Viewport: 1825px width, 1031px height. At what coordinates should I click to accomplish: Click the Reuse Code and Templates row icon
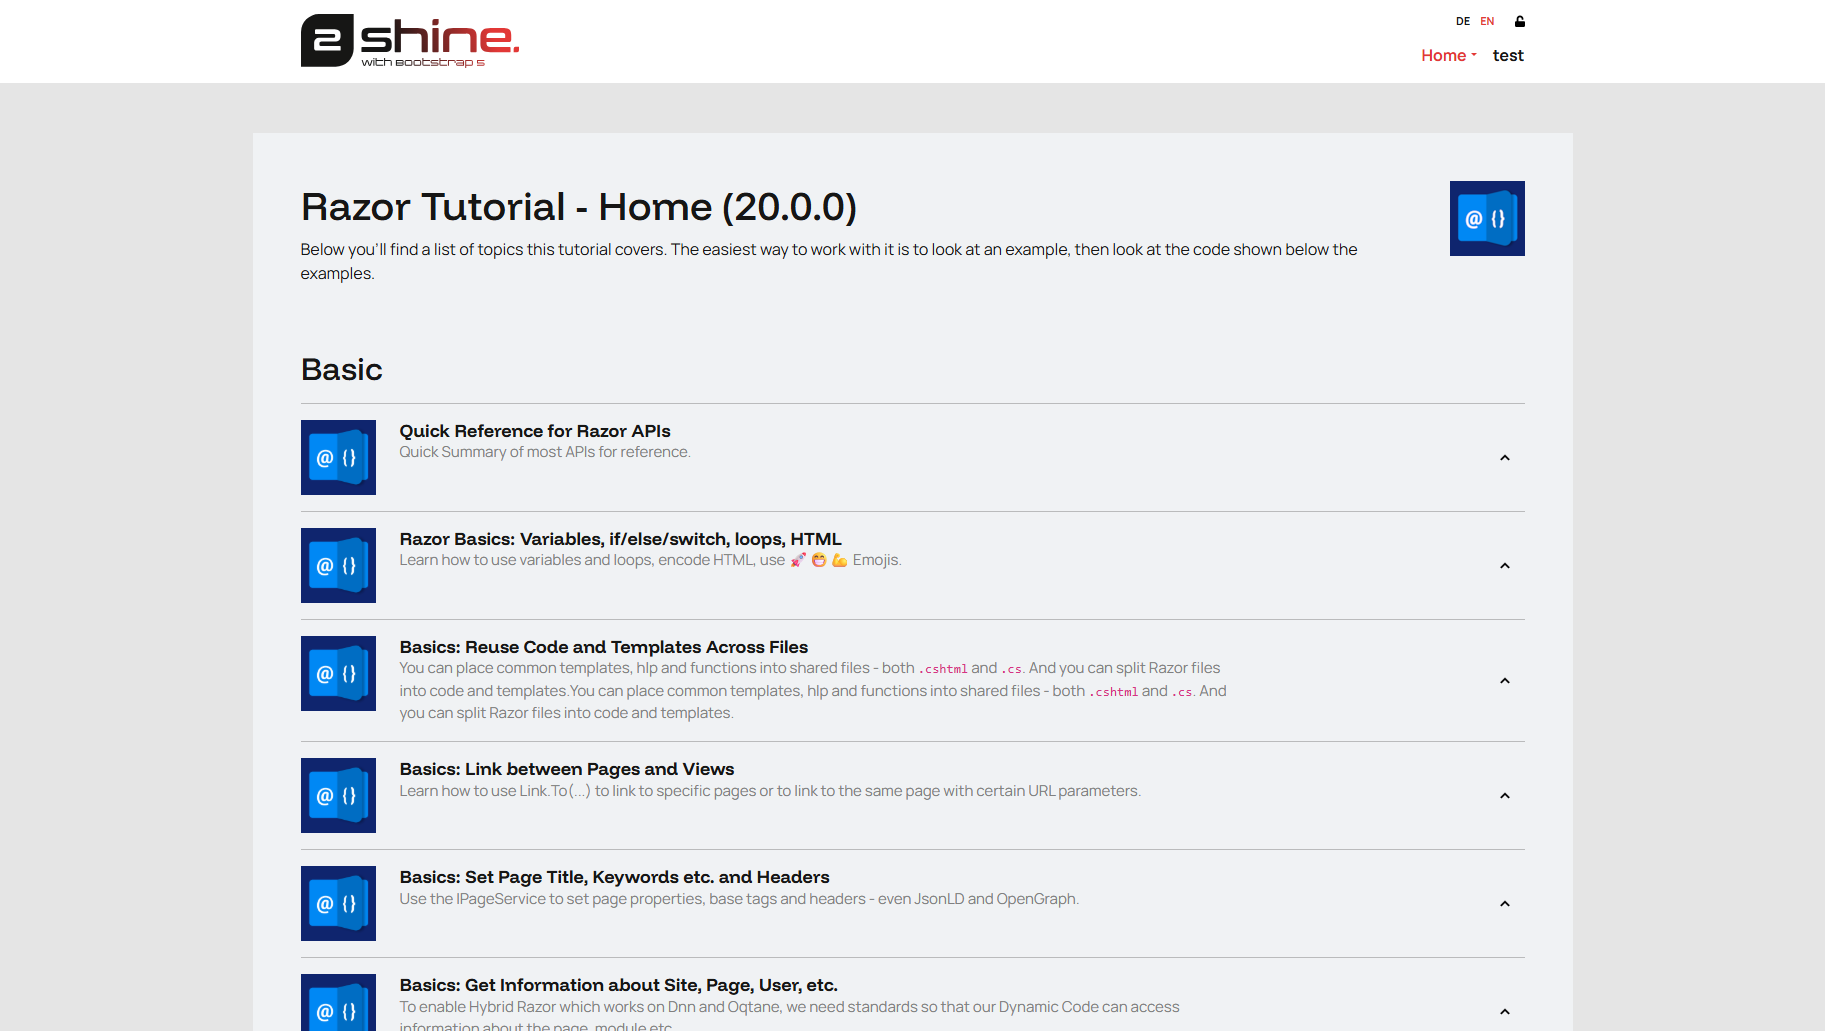coord(338,673)
